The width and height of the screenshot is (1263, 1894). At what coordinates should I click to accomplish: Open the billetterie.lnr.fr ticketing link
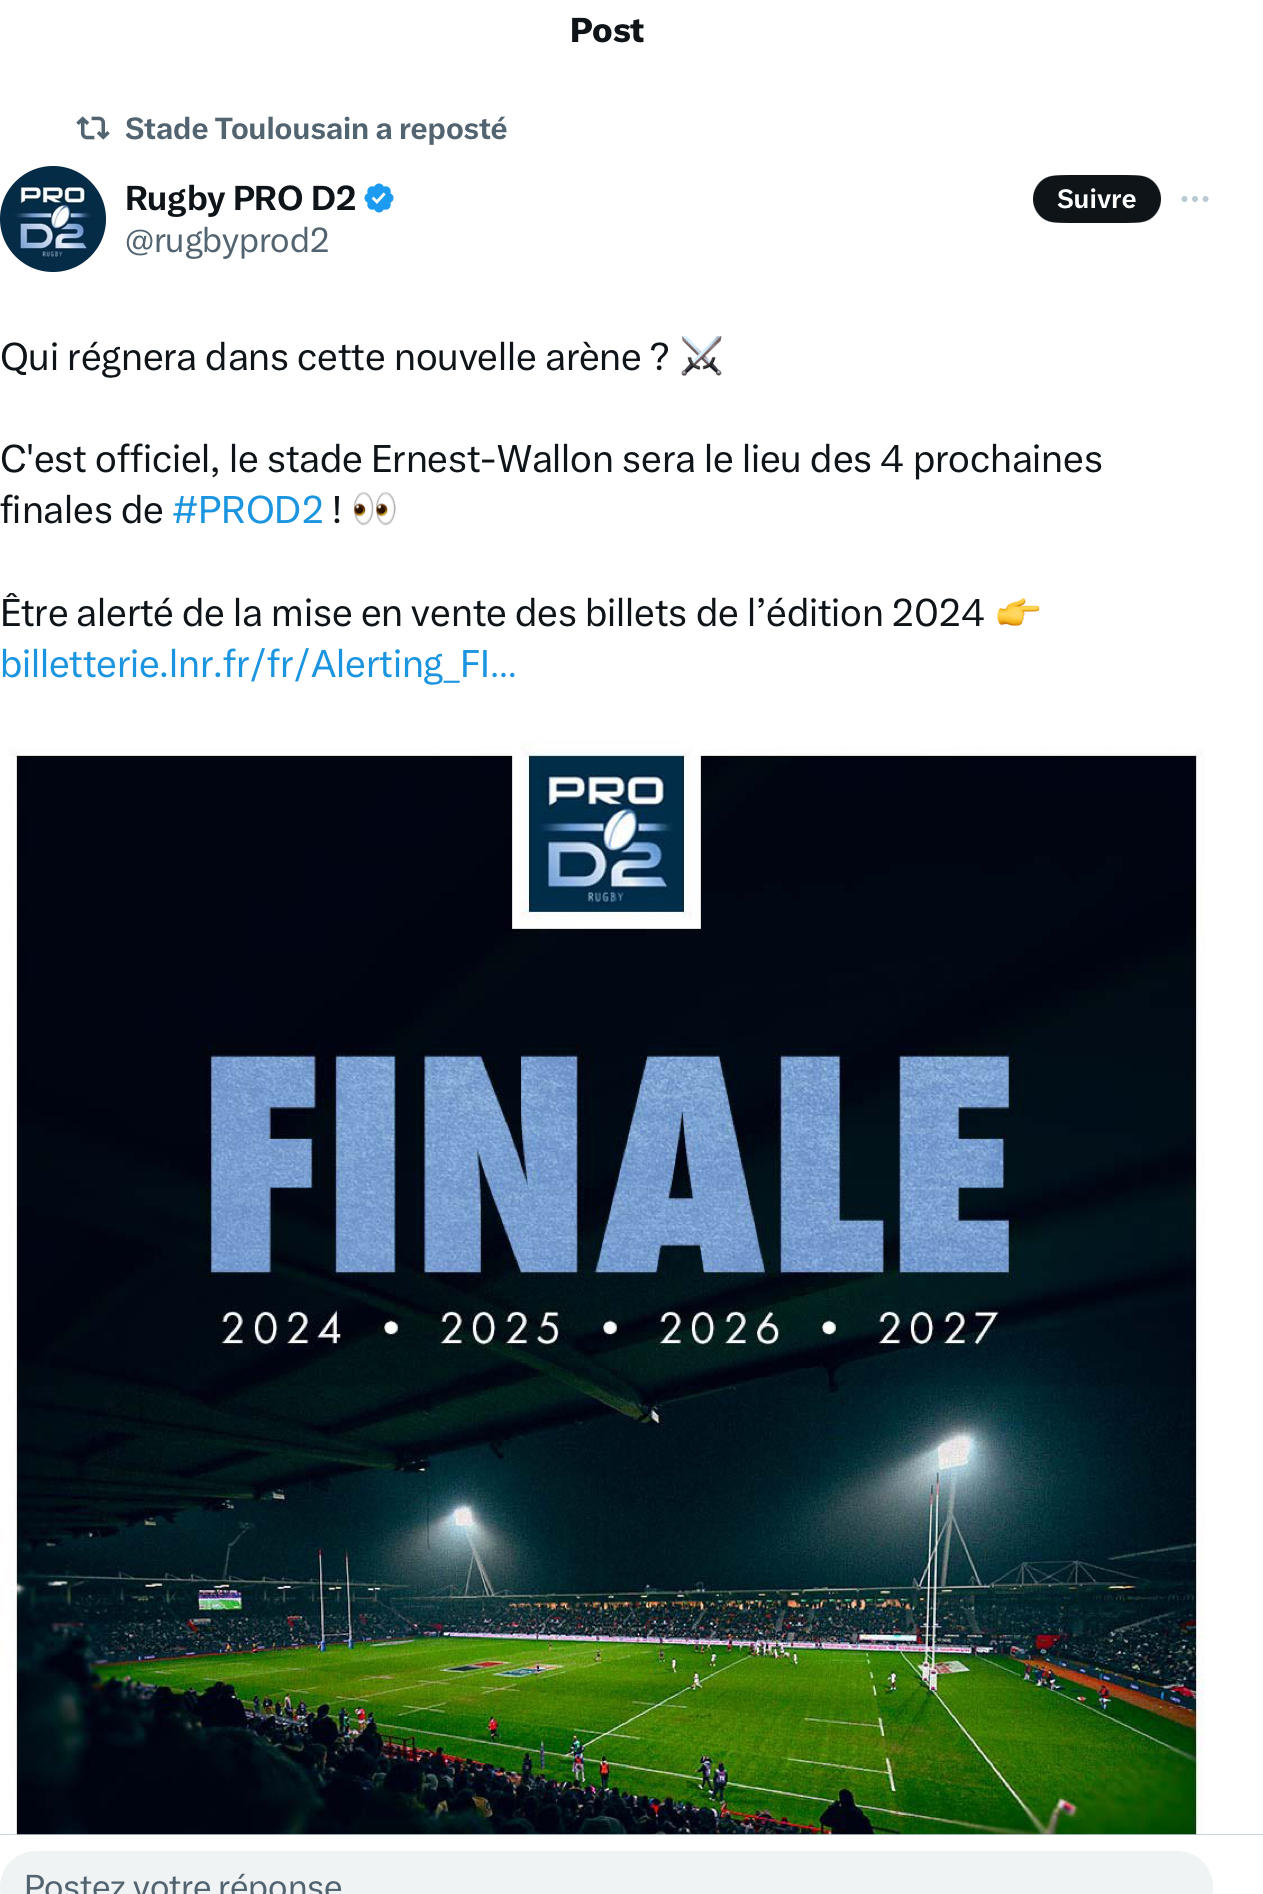coord(258,664)
